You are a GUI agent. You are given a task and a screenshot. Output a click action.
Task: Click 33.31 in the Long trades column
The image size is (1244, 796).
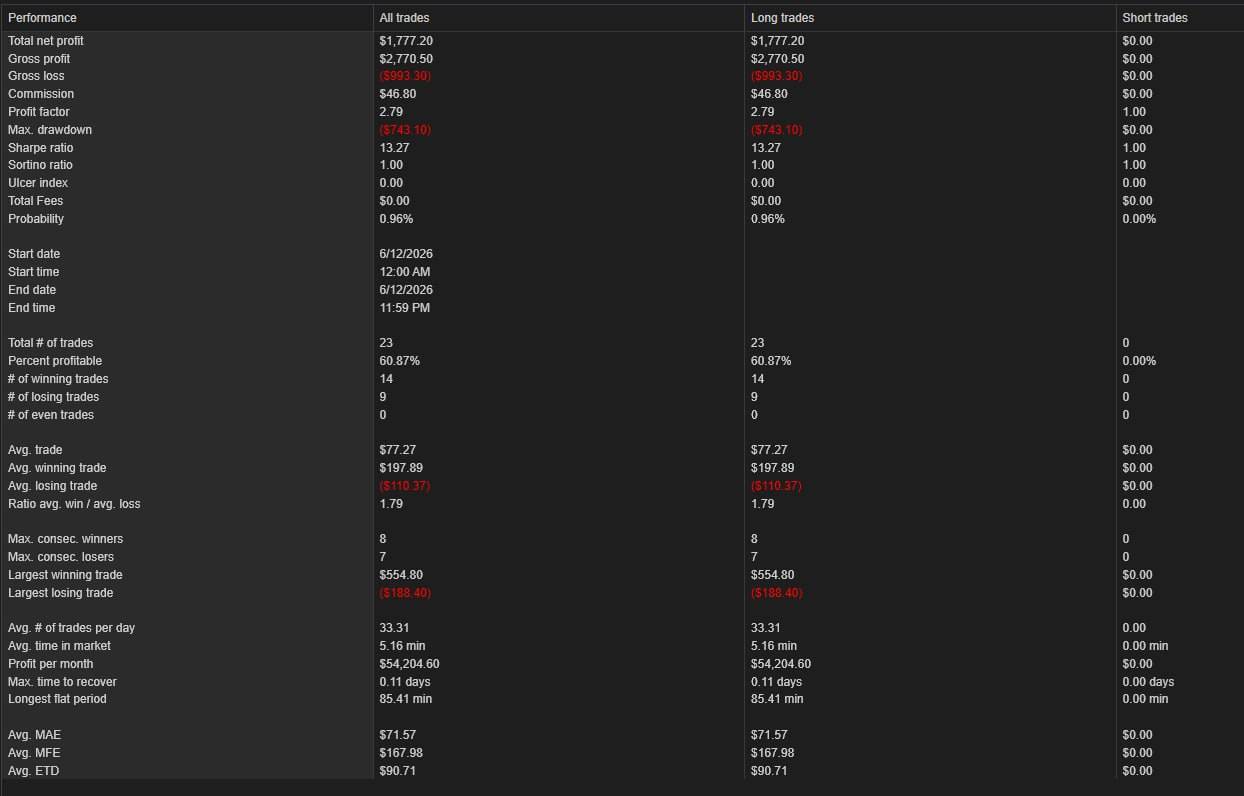tap(765, 628)
